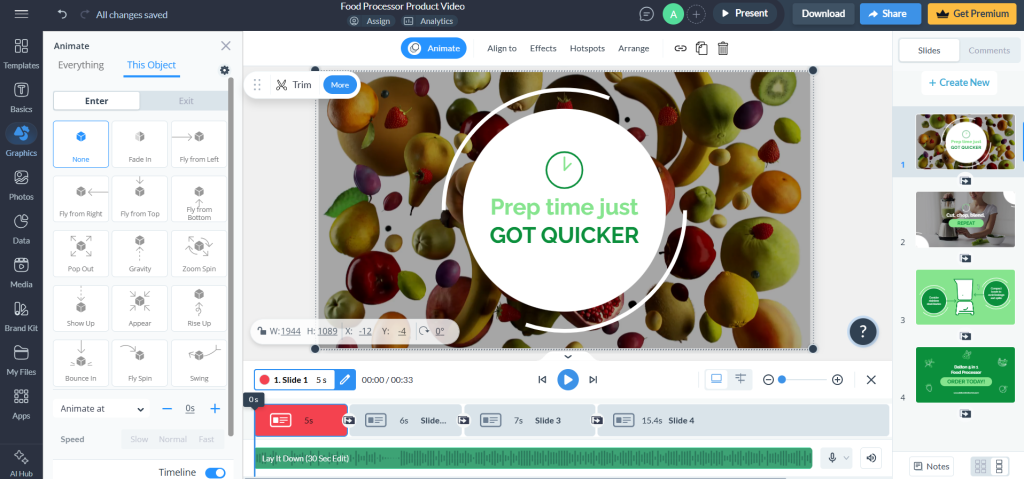
Task: Switch to advanced timeline view icon
Action: tap(740, 379)
